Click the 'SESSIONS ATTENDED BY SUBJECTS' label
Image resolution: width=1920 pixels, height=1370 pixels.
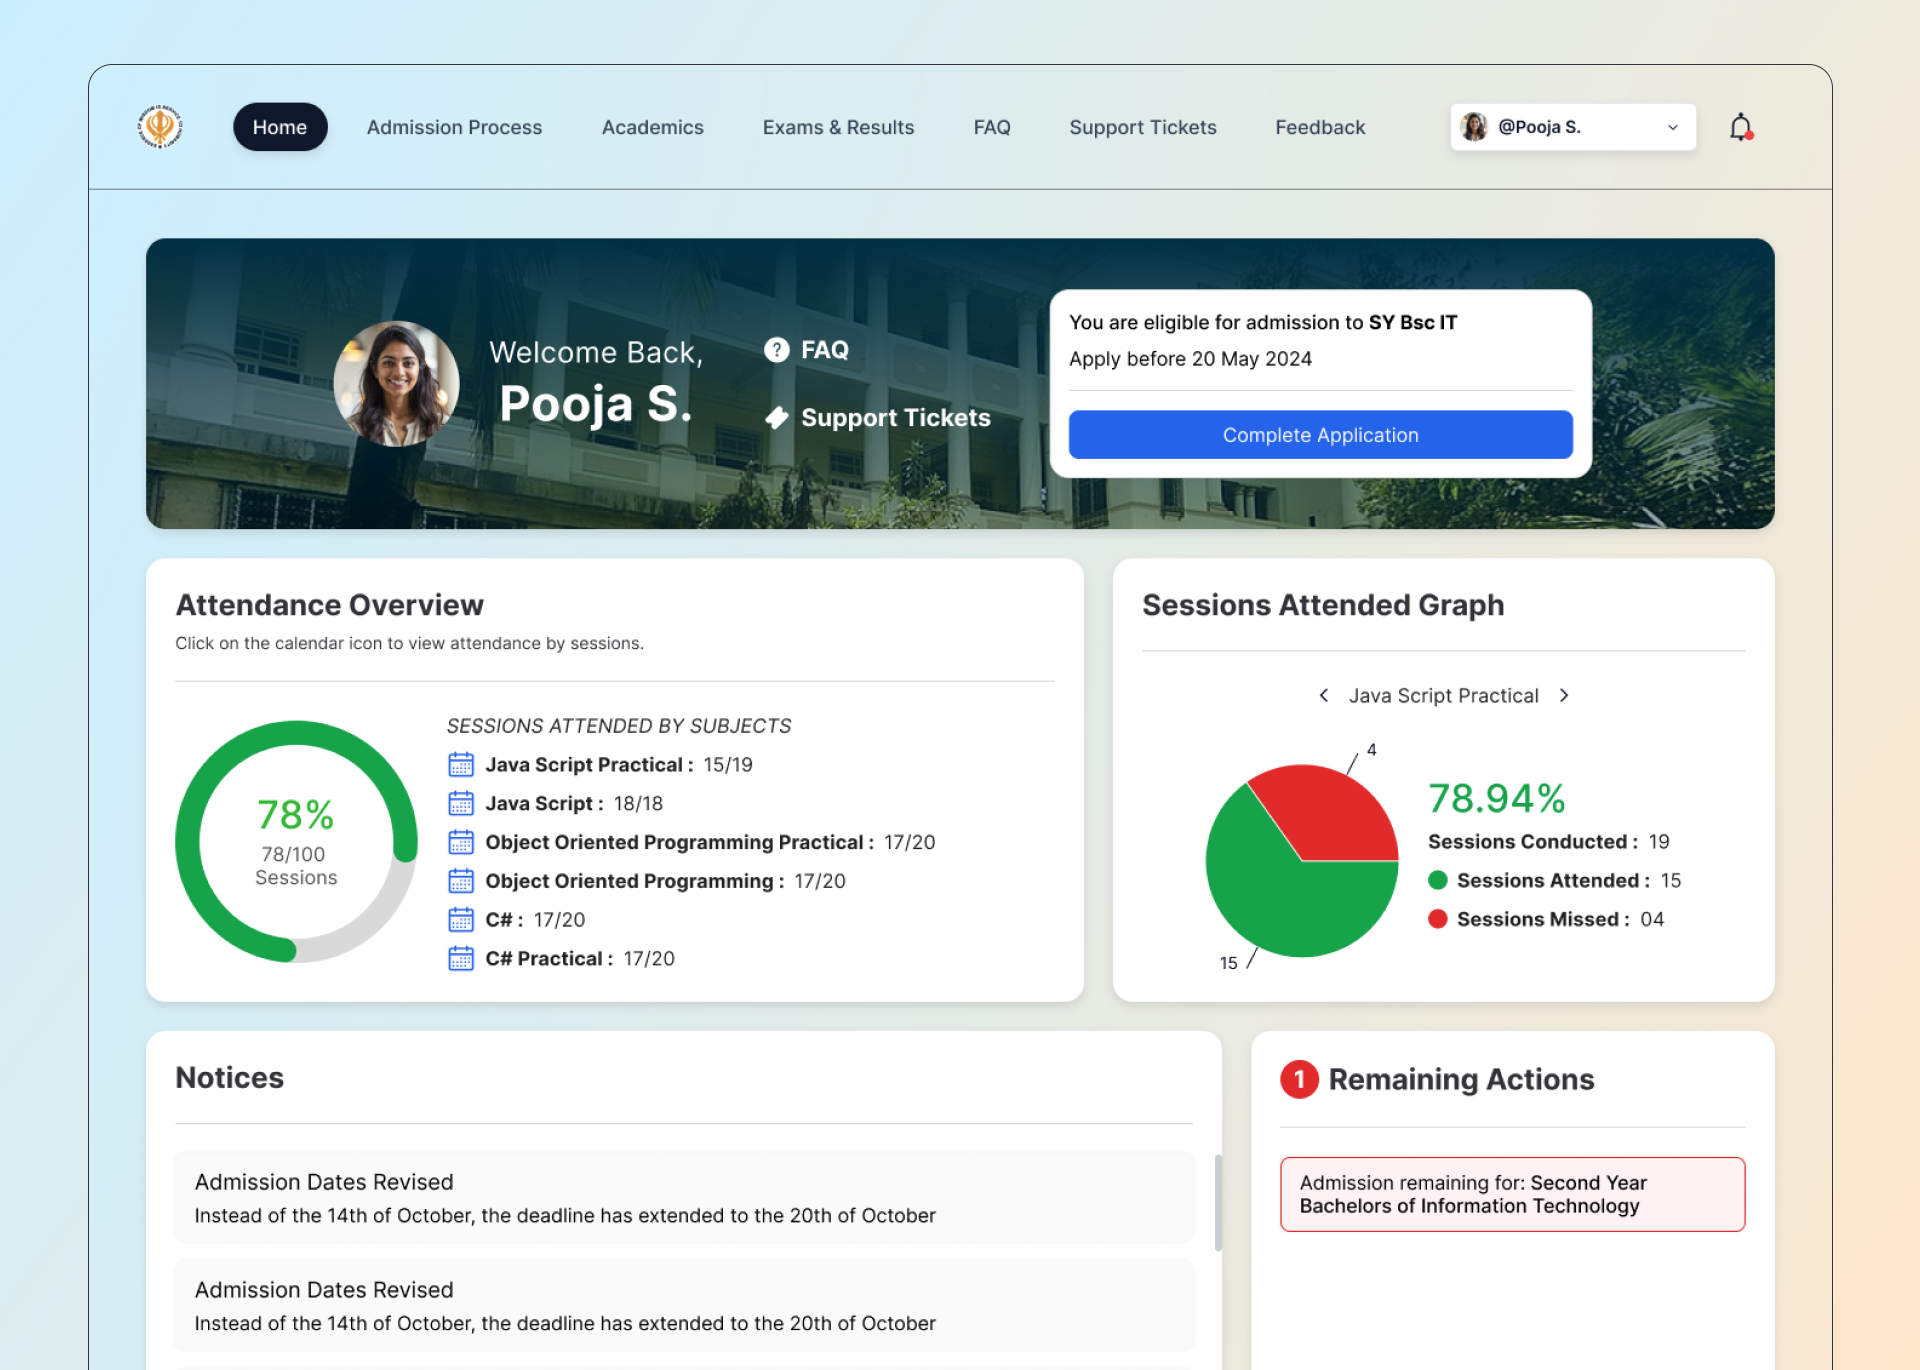pyautogui.click(x=619, y=726)
